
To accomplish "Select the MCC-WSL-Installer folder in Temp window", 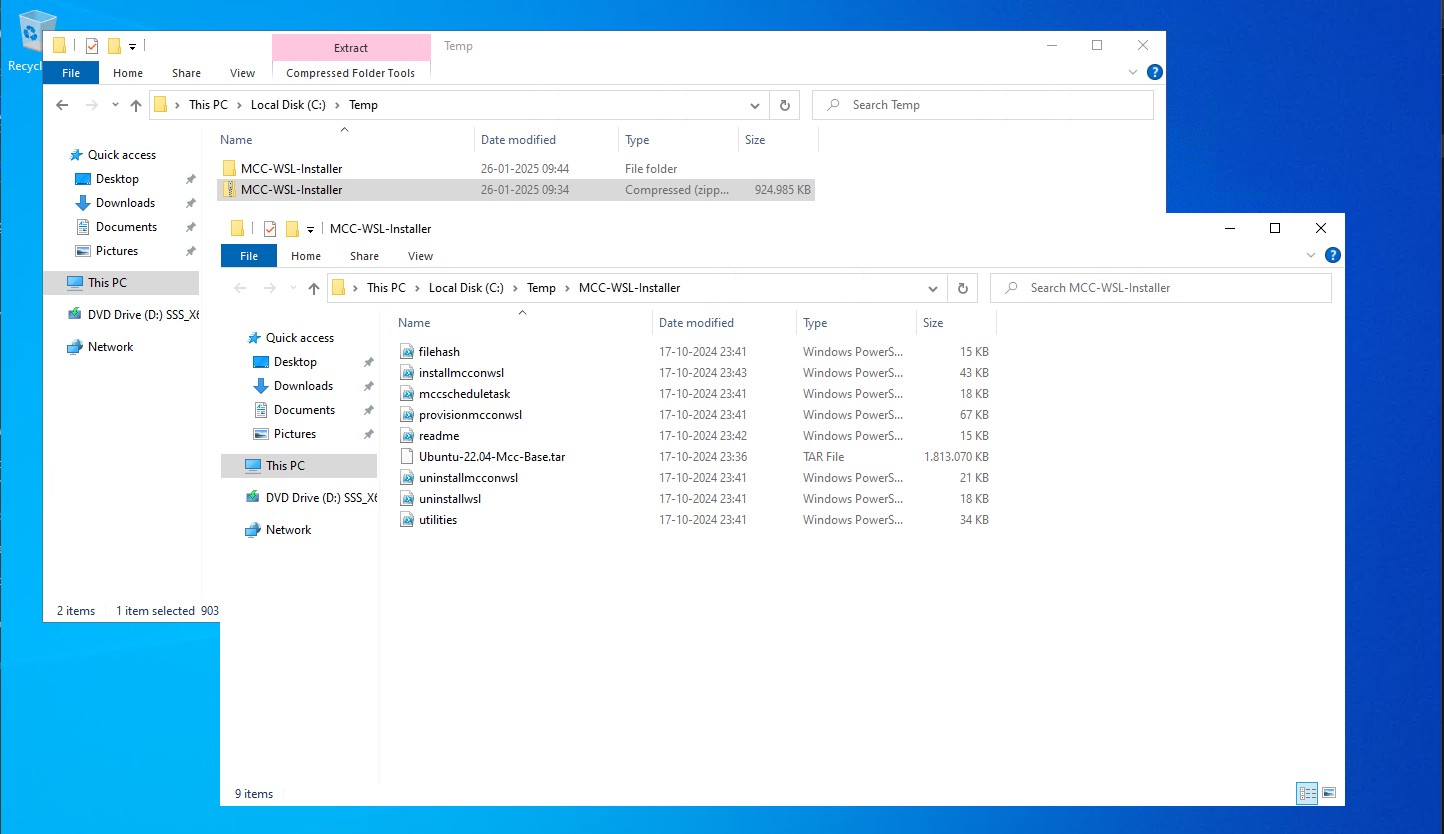I will pos(516,169).
